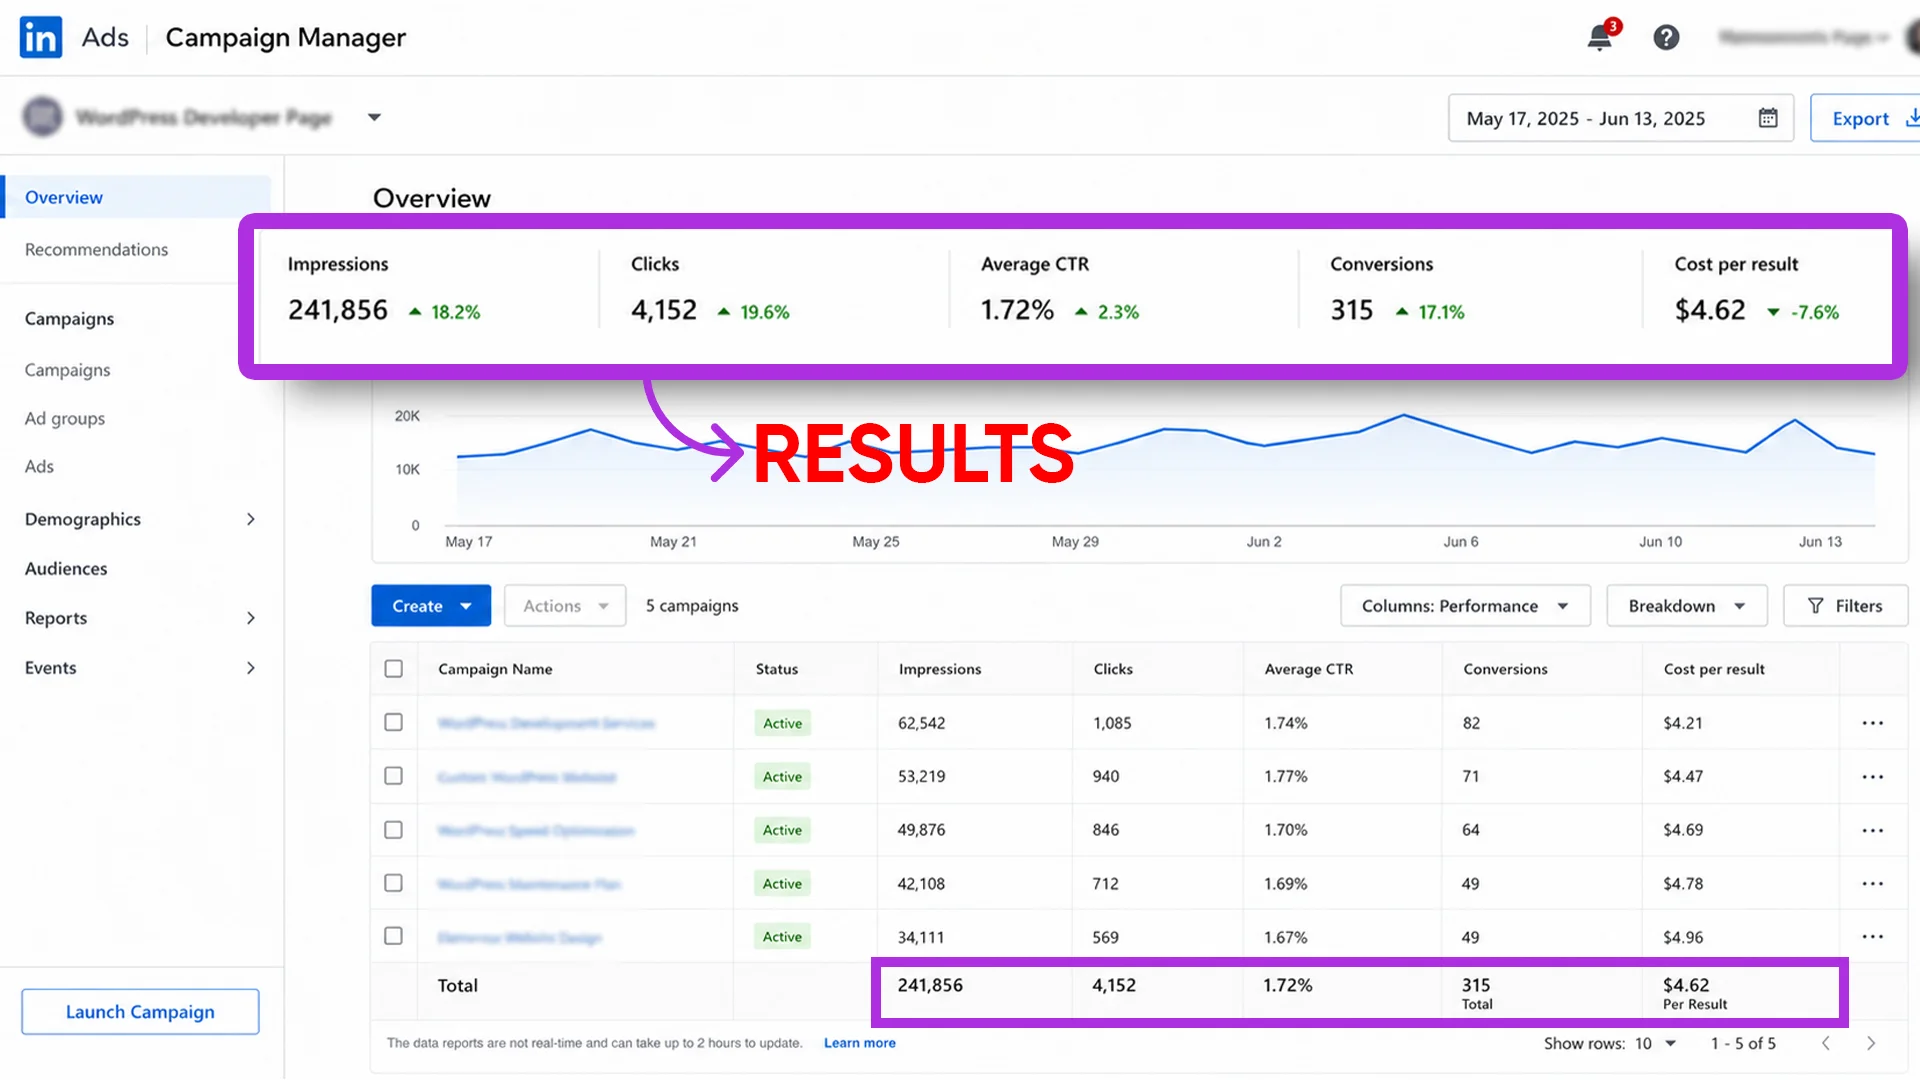1920x1080 pixels.
Task: Check the campaign with 49,876 impressions
Action: pos(394,830)
